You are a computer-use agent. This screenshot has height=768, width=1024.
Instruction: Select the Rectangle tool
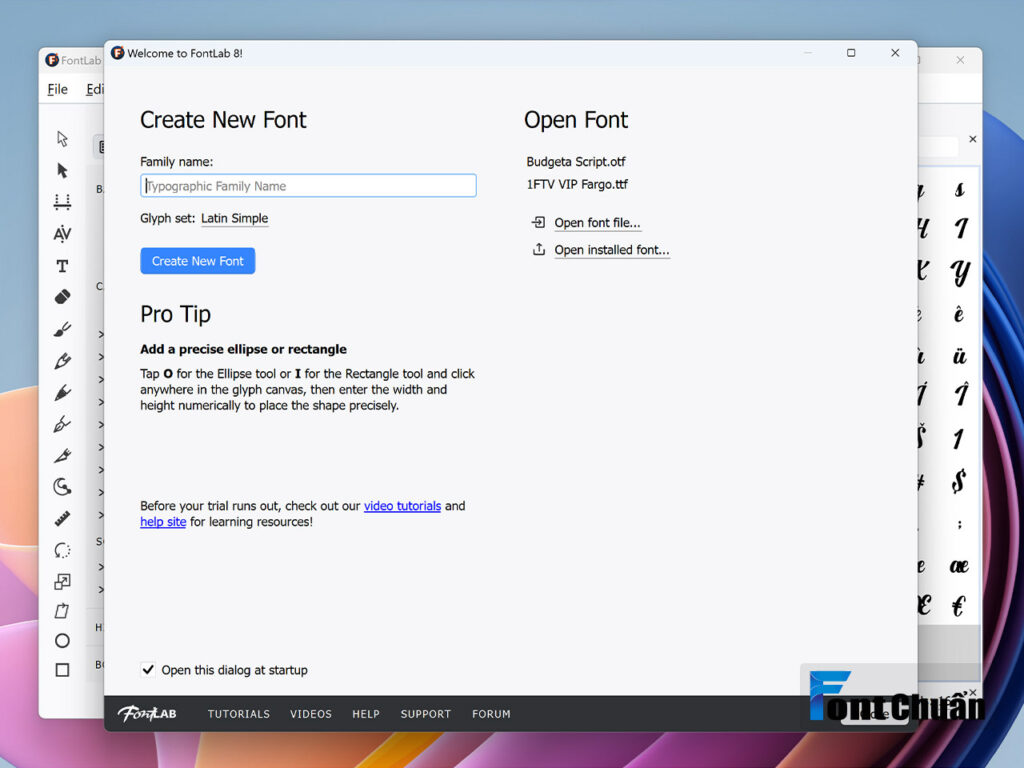click(62, 670)
